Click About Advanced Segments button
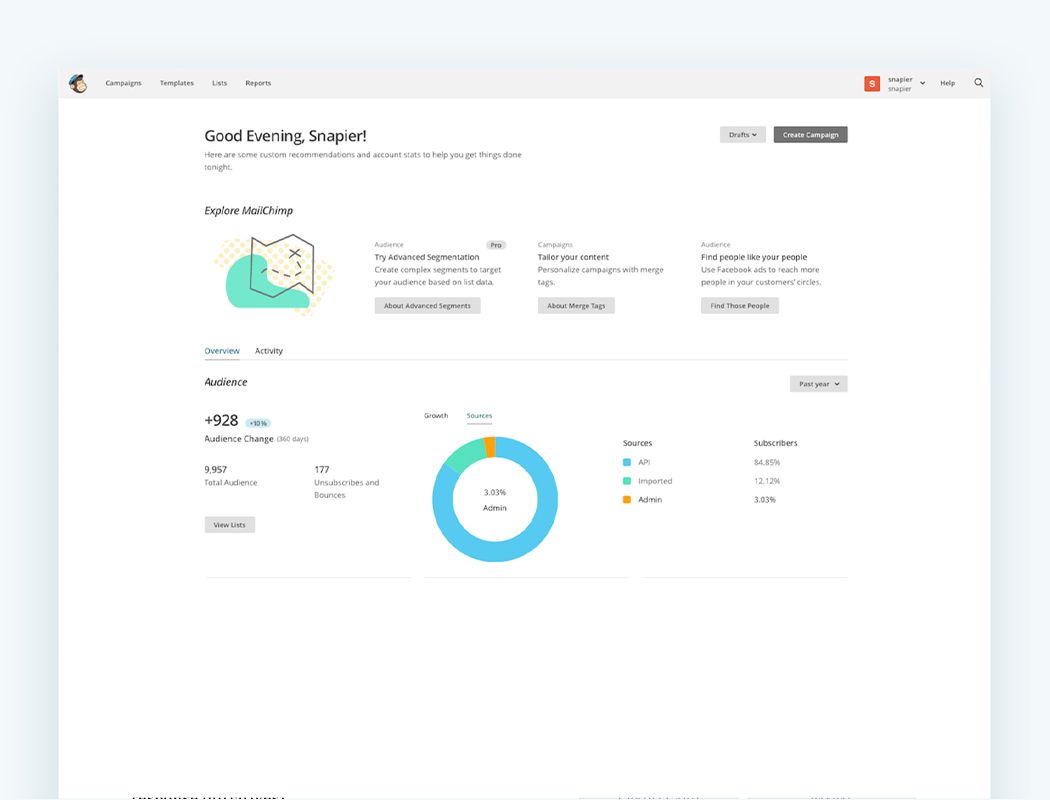The height and width of the screenshot is (800, 1050). [427, 306]
